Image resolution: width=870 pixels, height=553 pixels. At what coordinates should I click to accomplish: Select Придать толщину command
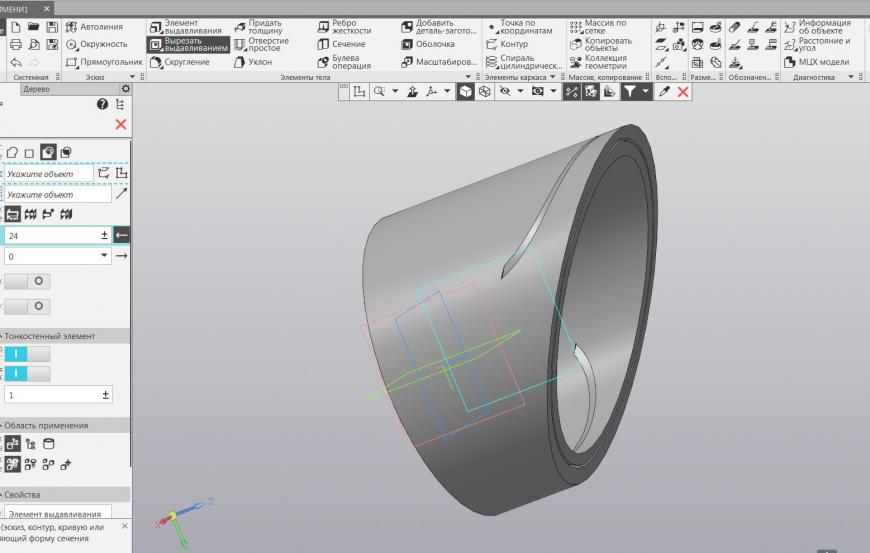tap(259, 27)
